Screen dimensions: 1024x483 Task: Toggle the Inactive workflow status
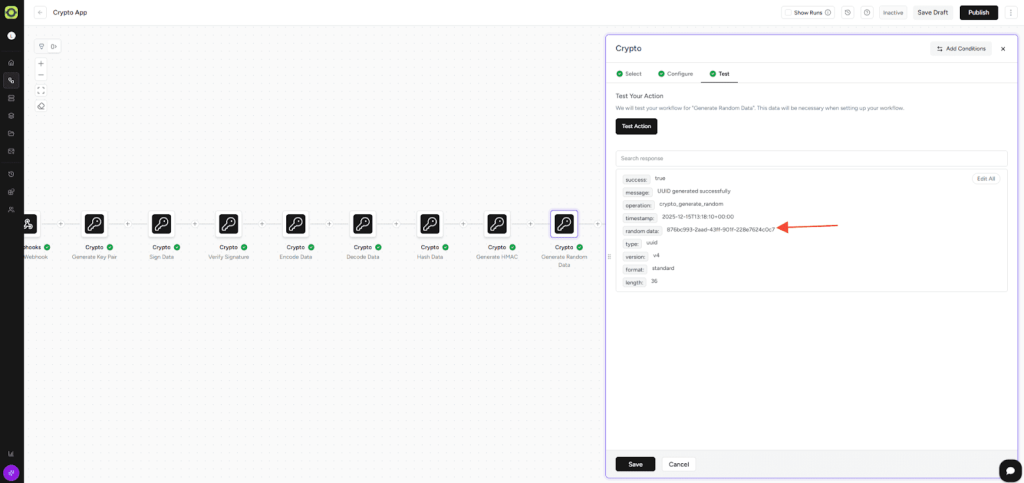click(893, 13)
